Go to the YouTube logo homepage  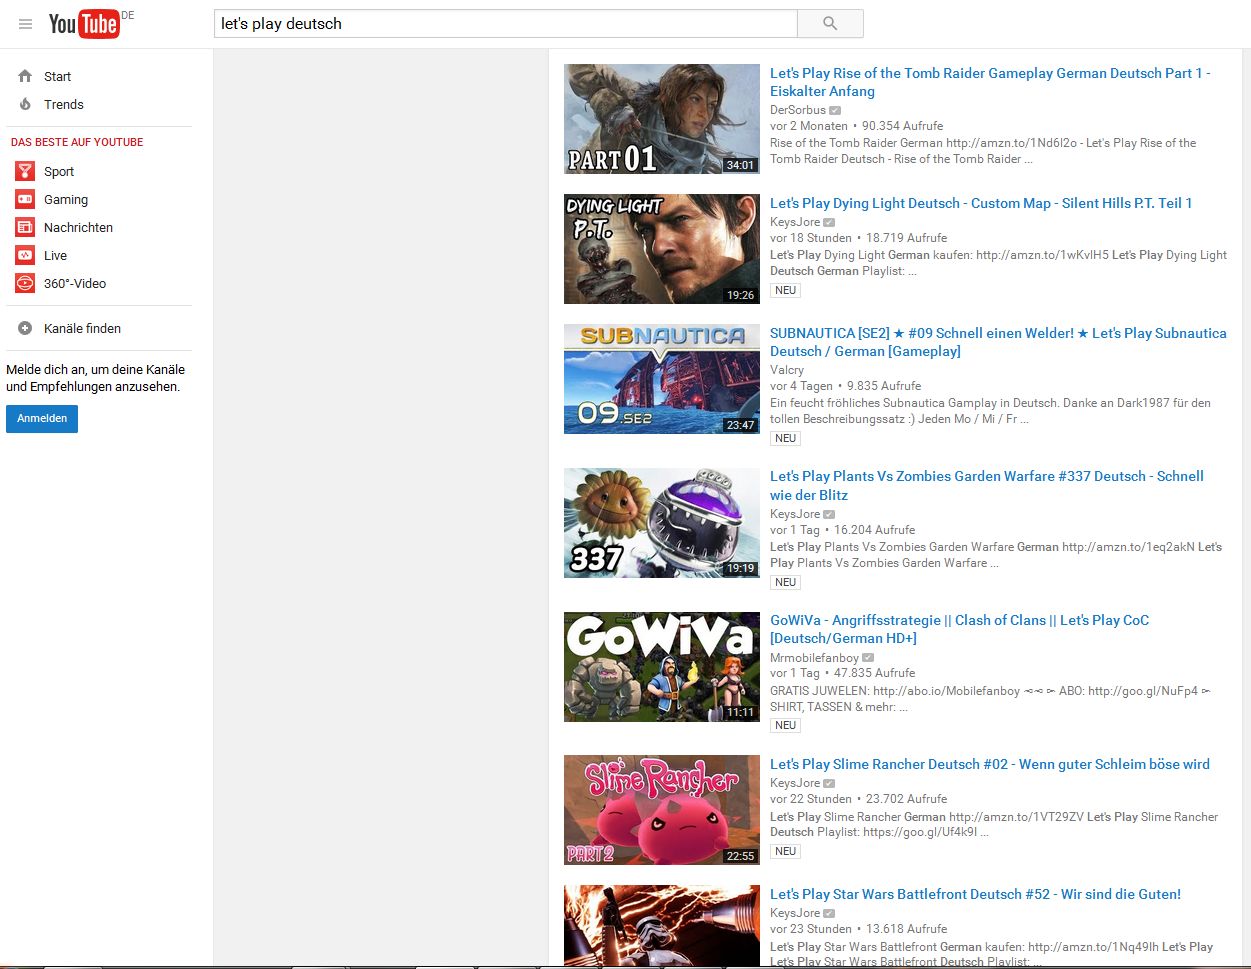85,23
